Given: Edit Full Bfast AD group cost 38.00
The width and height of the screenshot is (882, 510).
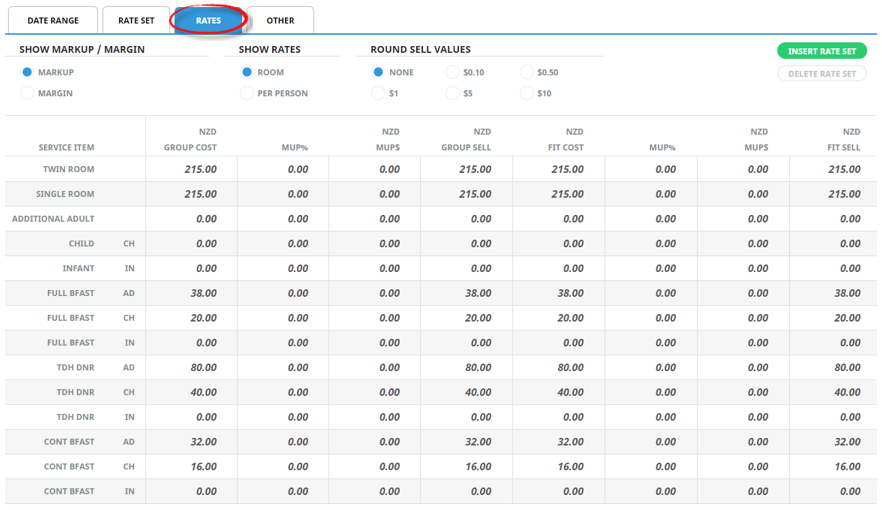Looking at the screenshot, I should 191,293.
